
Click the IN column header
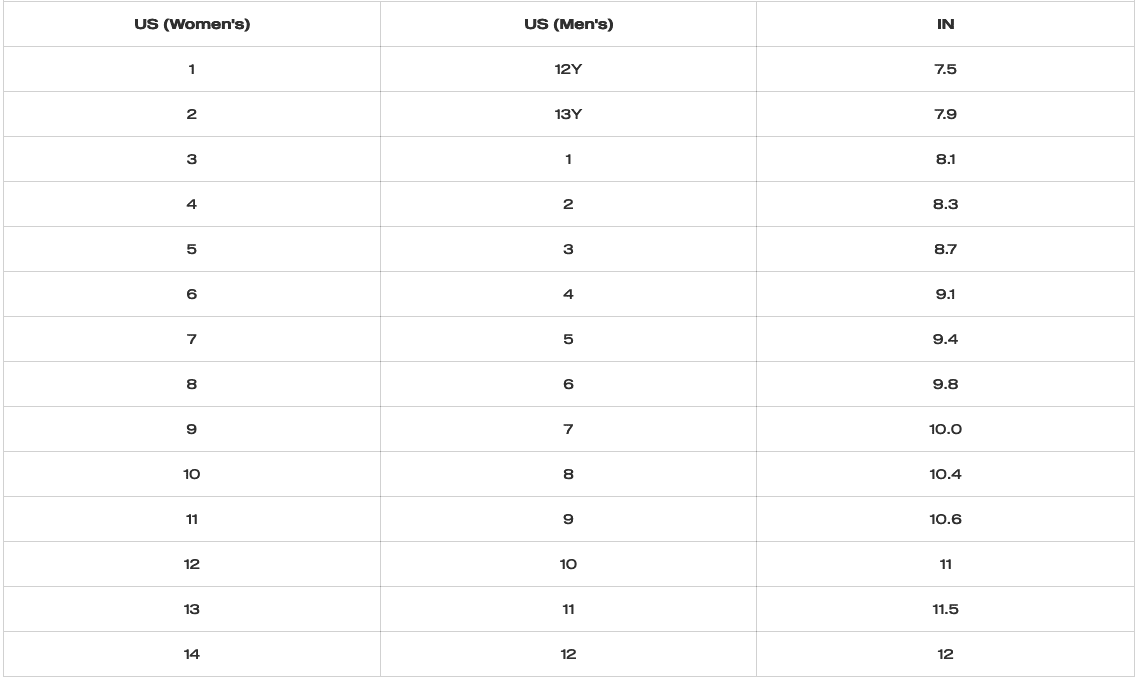(x=945, y=24)
